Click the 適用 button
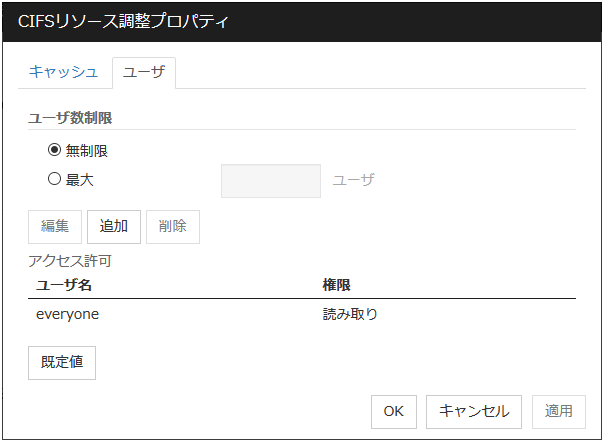 coord(558,410)
